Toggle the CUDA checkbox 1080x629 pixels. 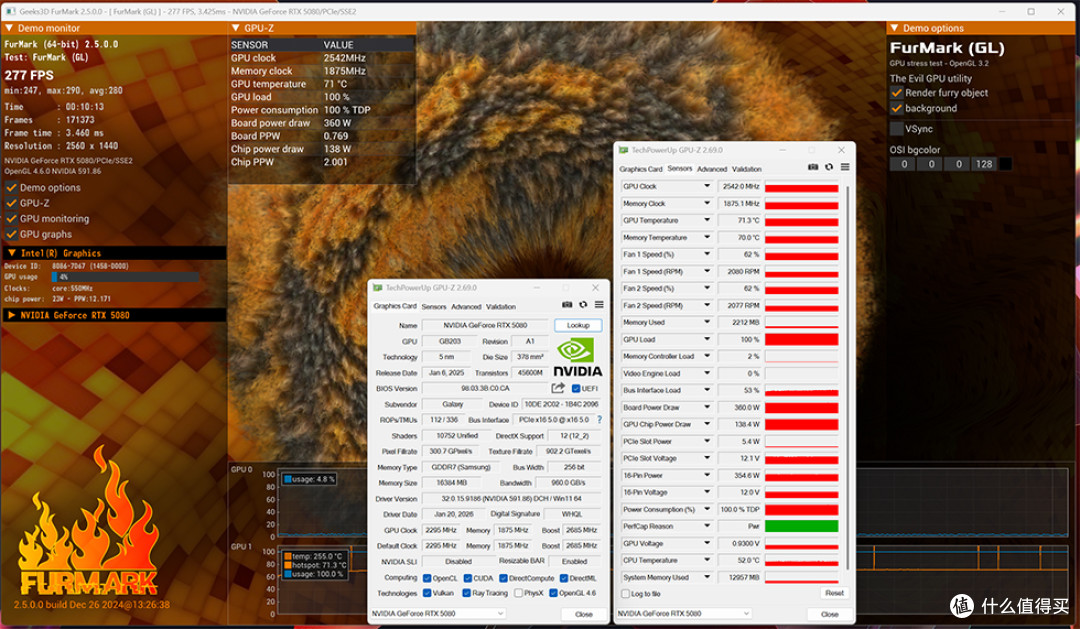[x=468, y=578]
